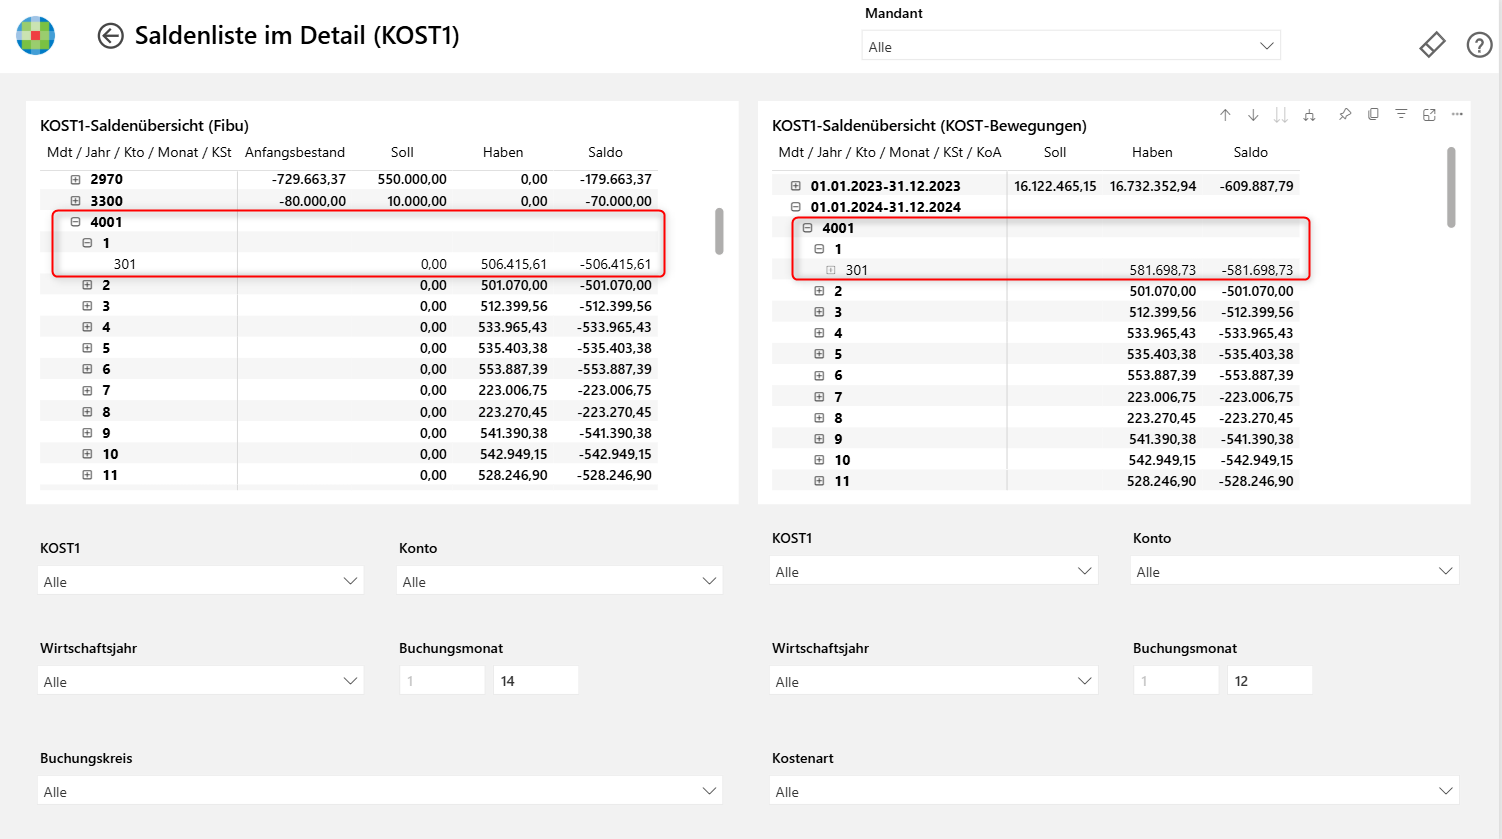Clear selections with the eraser icon
The width and height of the screenshot is (1502, 839).
click(1432, 45)
